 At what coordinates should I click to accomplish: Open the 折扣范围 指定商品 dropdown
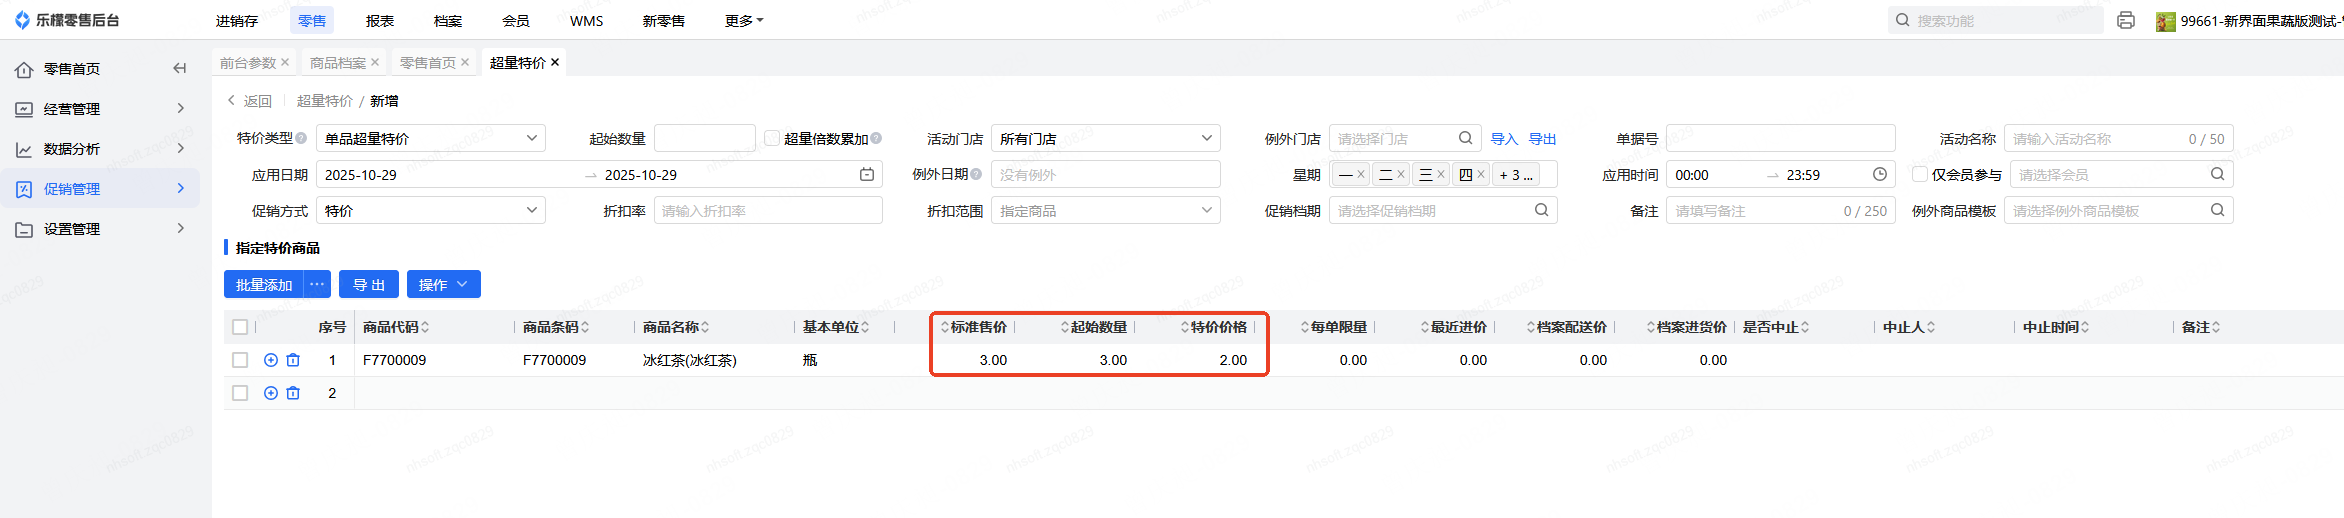tap(1106, 210)
